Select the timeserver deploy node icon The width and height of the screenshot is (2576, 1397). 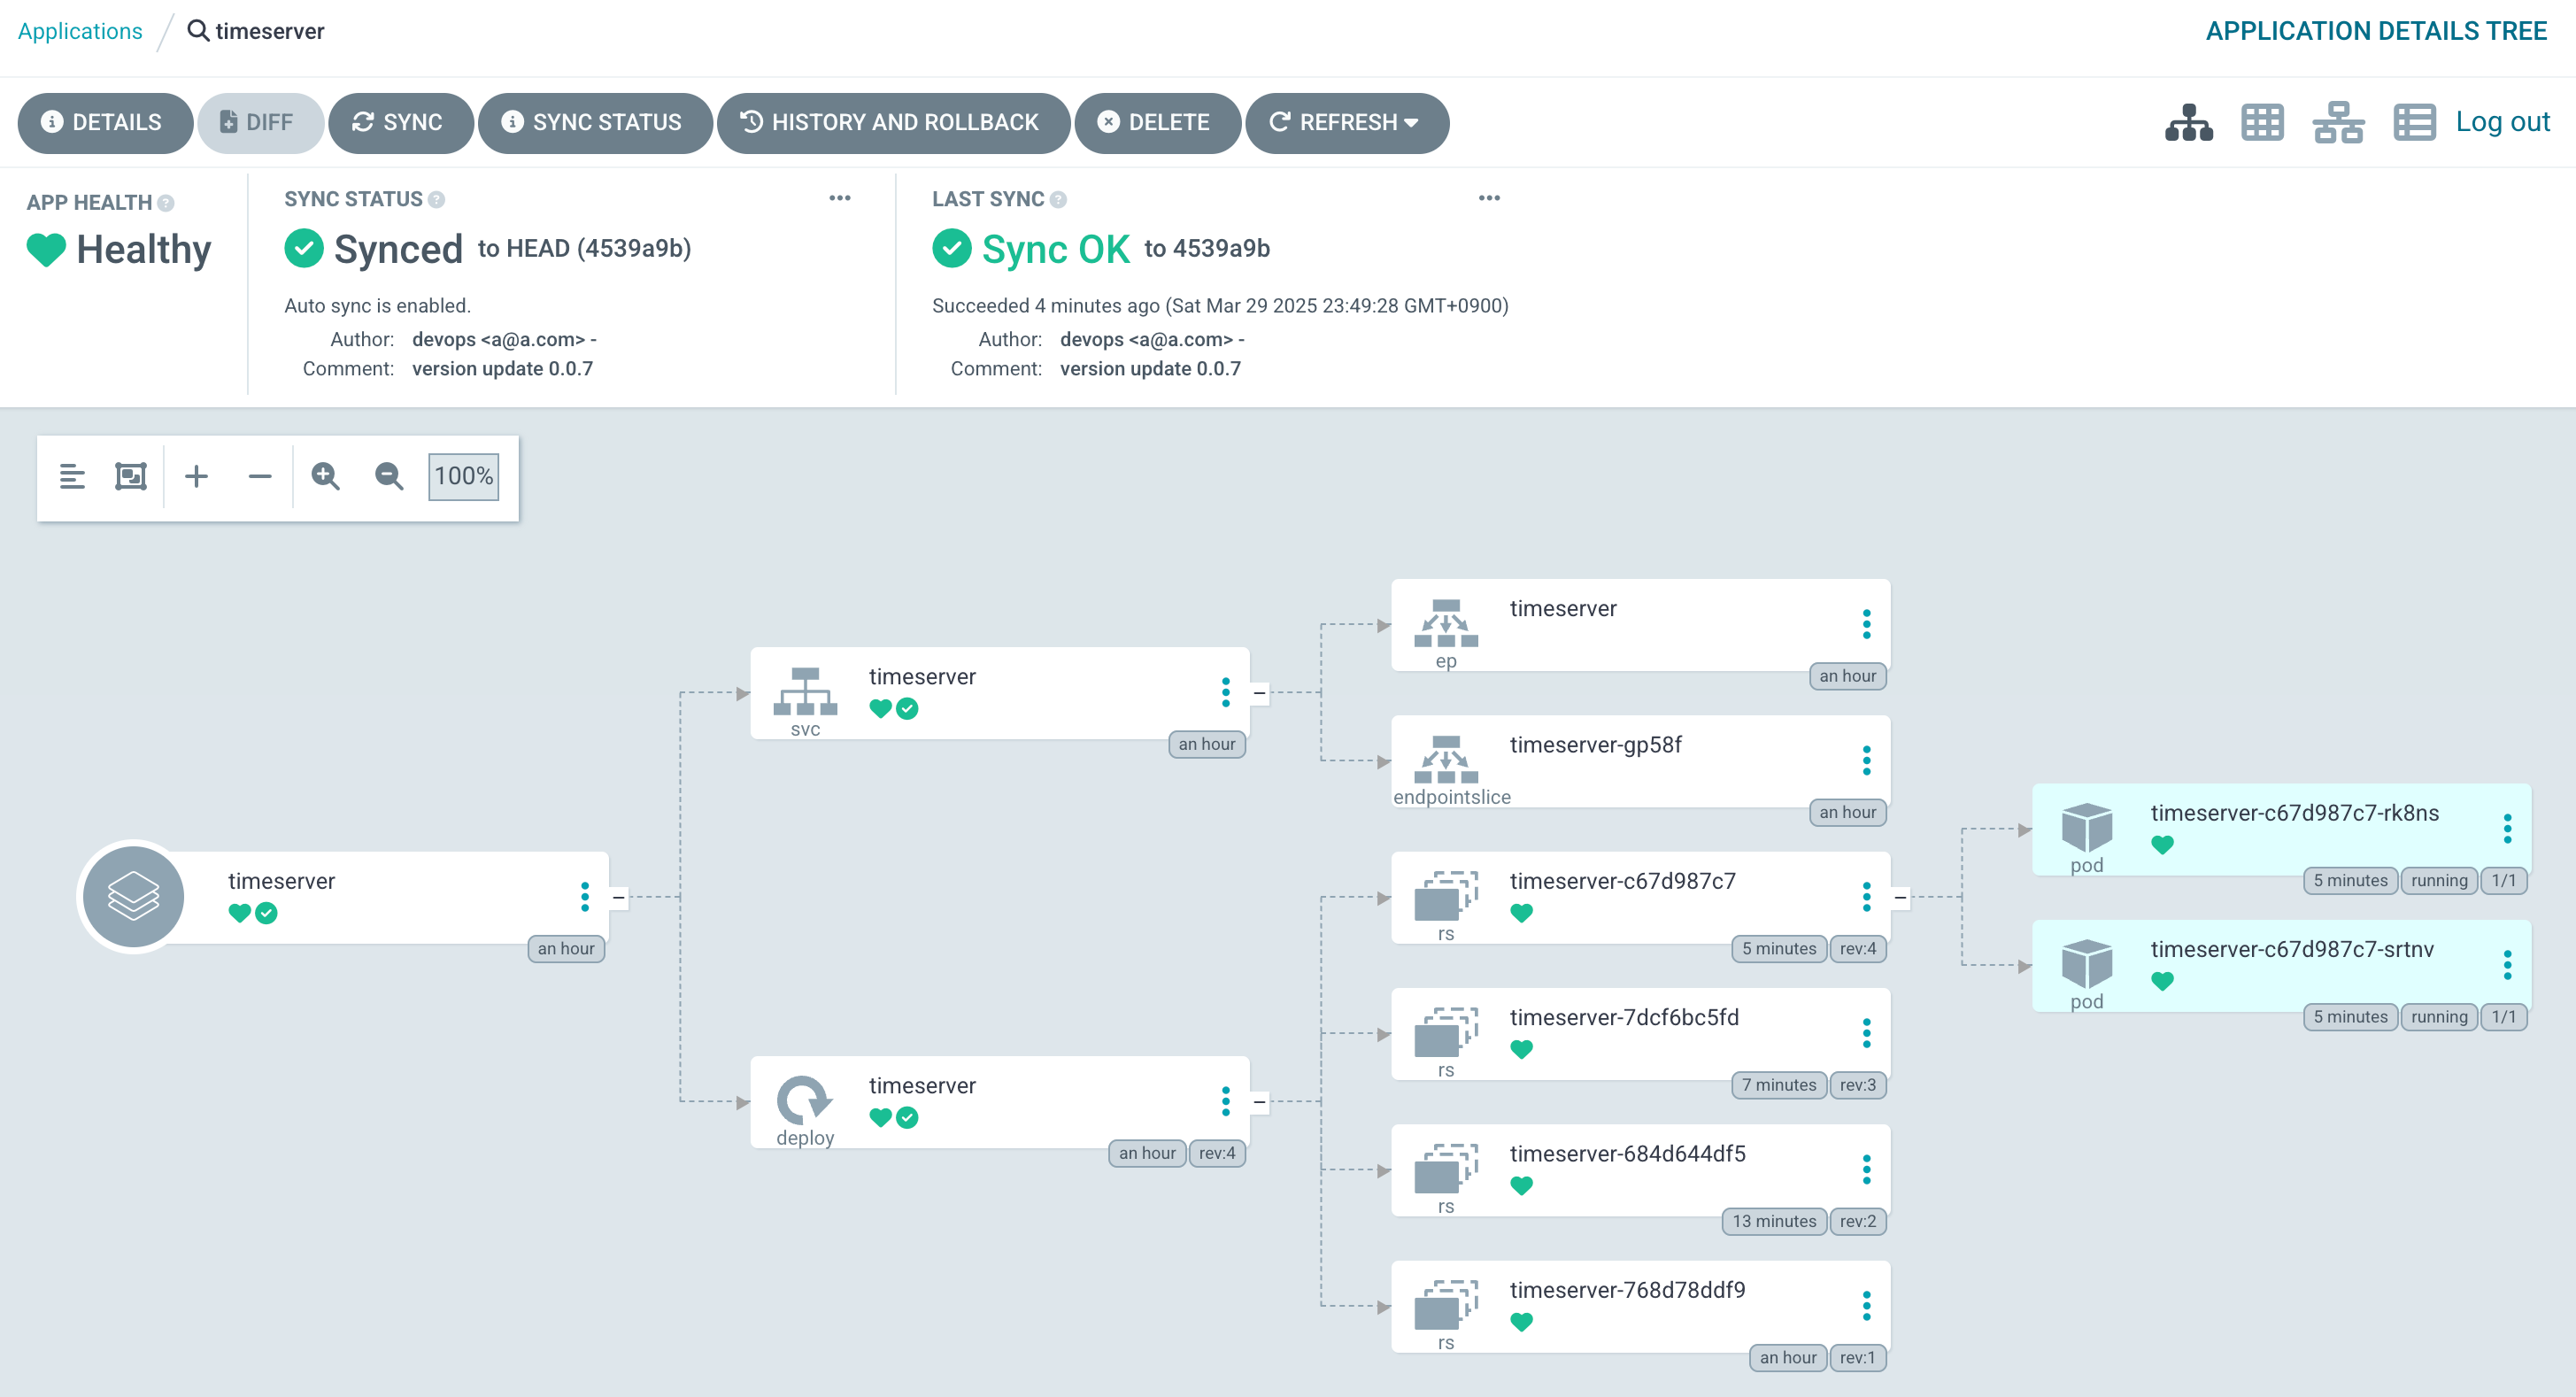[804, 1100]
